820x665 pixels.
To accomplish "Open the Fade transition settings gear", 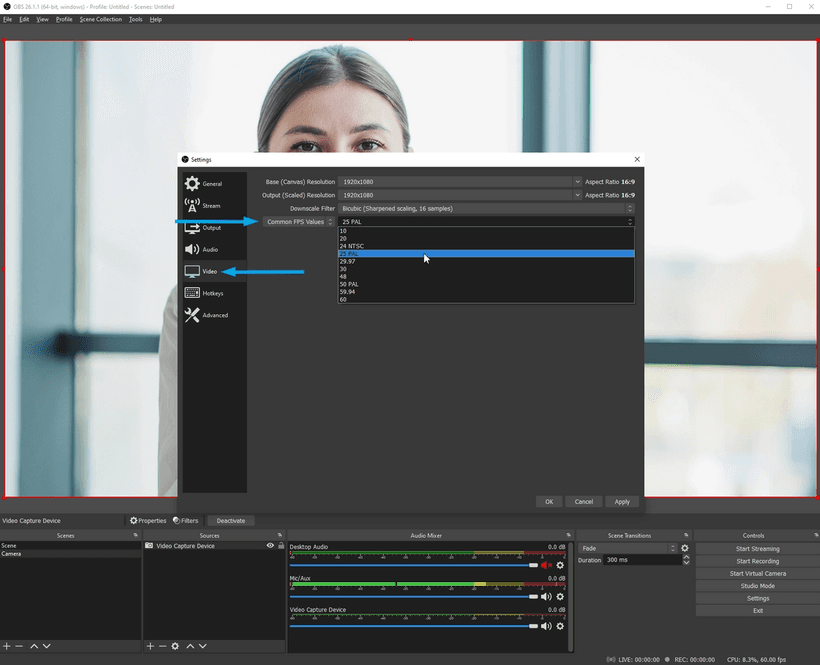I will click(684, 548).
